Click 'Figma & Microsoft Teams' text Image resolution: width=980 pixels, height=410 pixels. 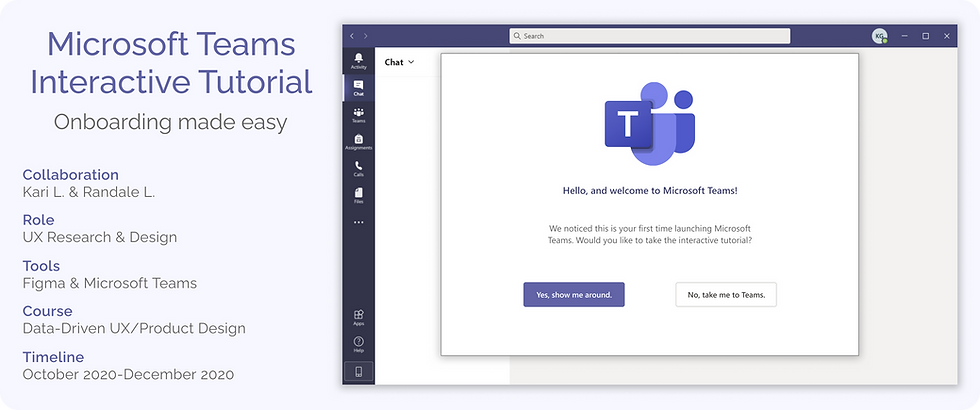(x=110, y=283)
